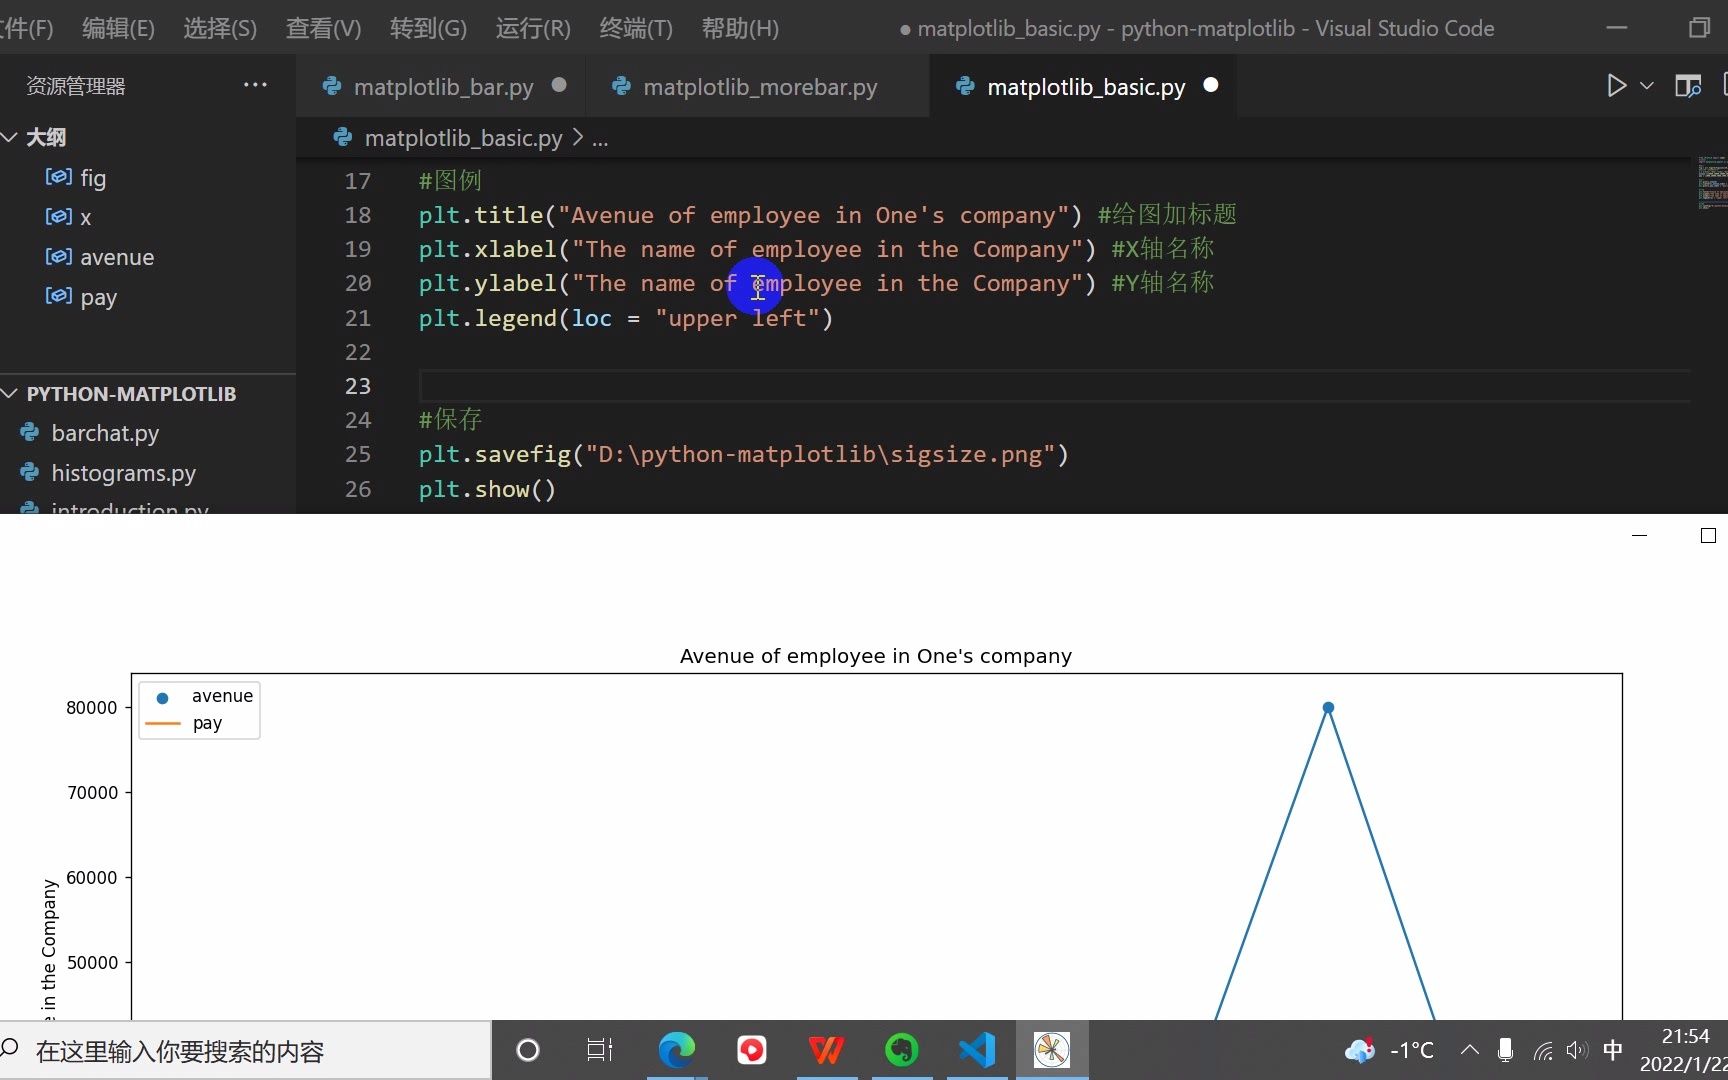
Task: Open the 查看(V) menu
Action: (x=323, y=28)
